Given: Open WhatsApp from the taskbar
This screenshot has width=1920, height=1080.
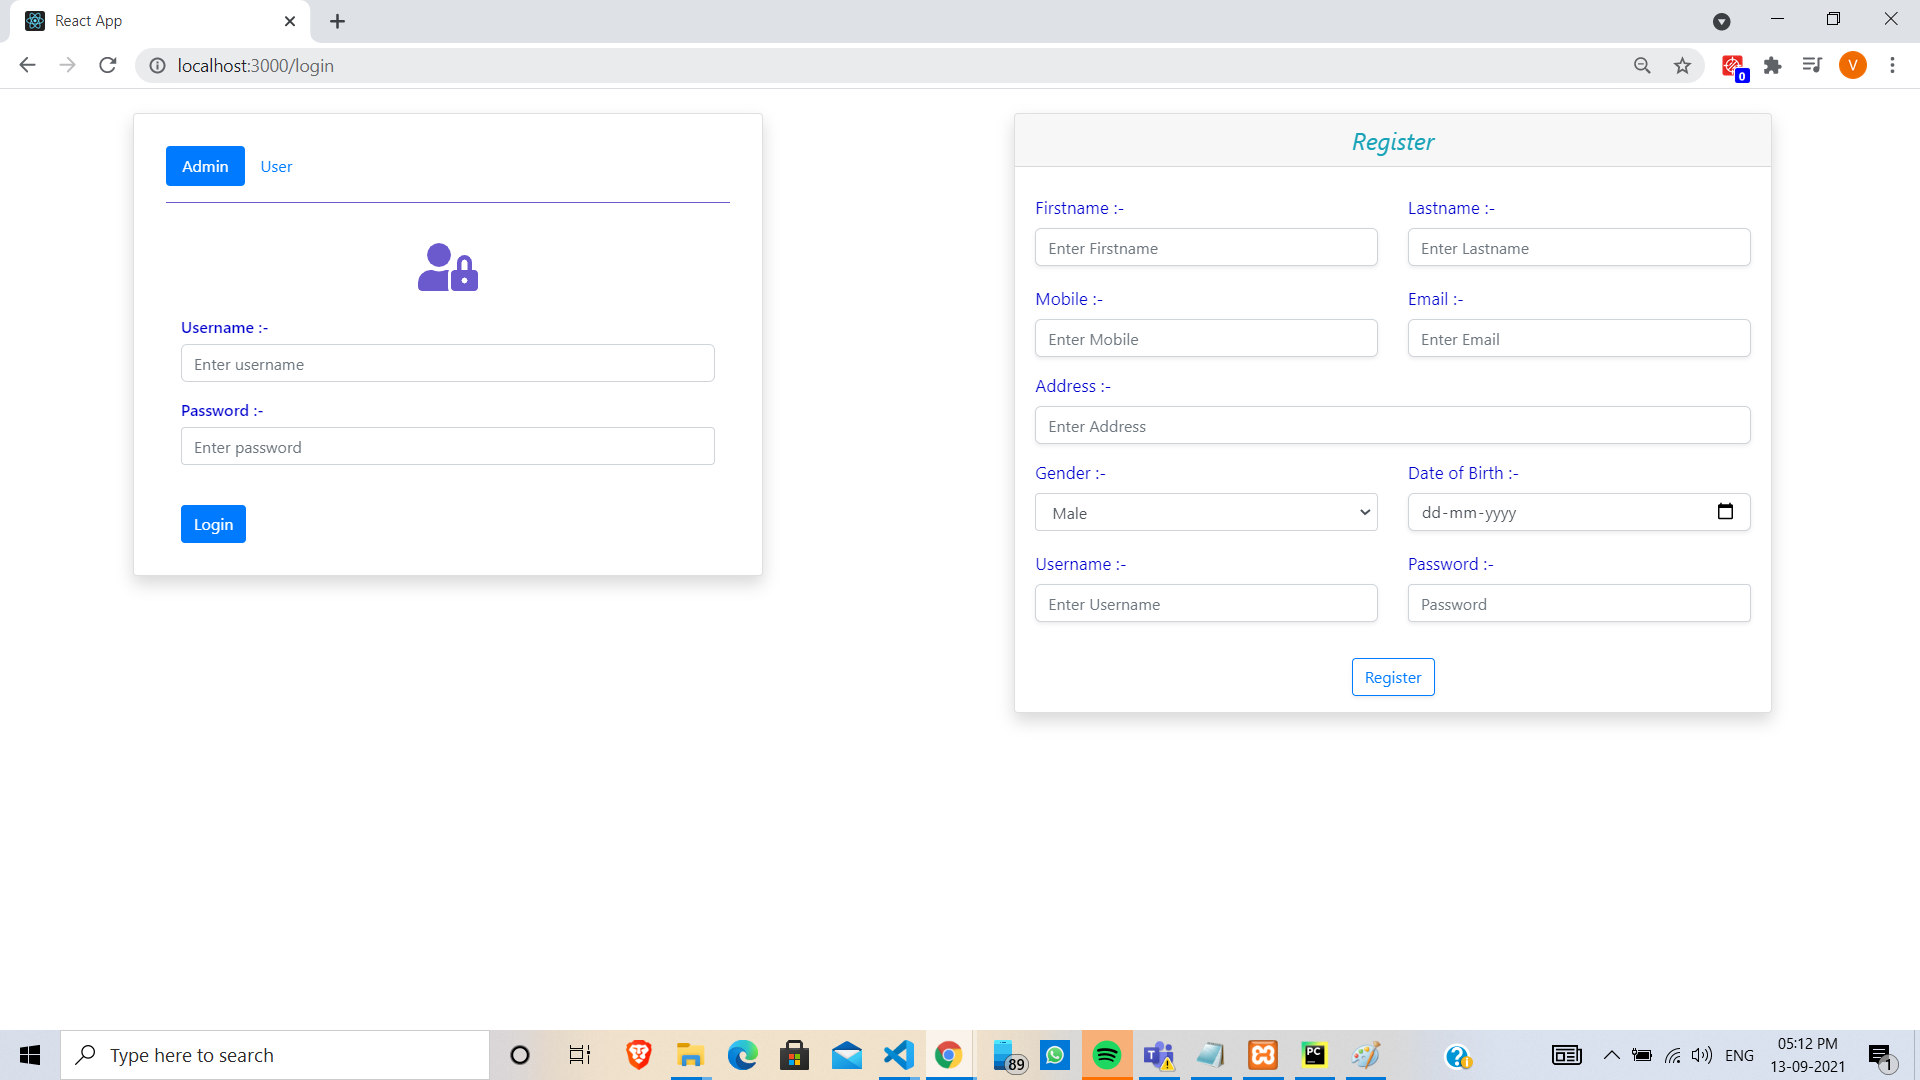Looking at the screenshot, I should point(1055,1055).
